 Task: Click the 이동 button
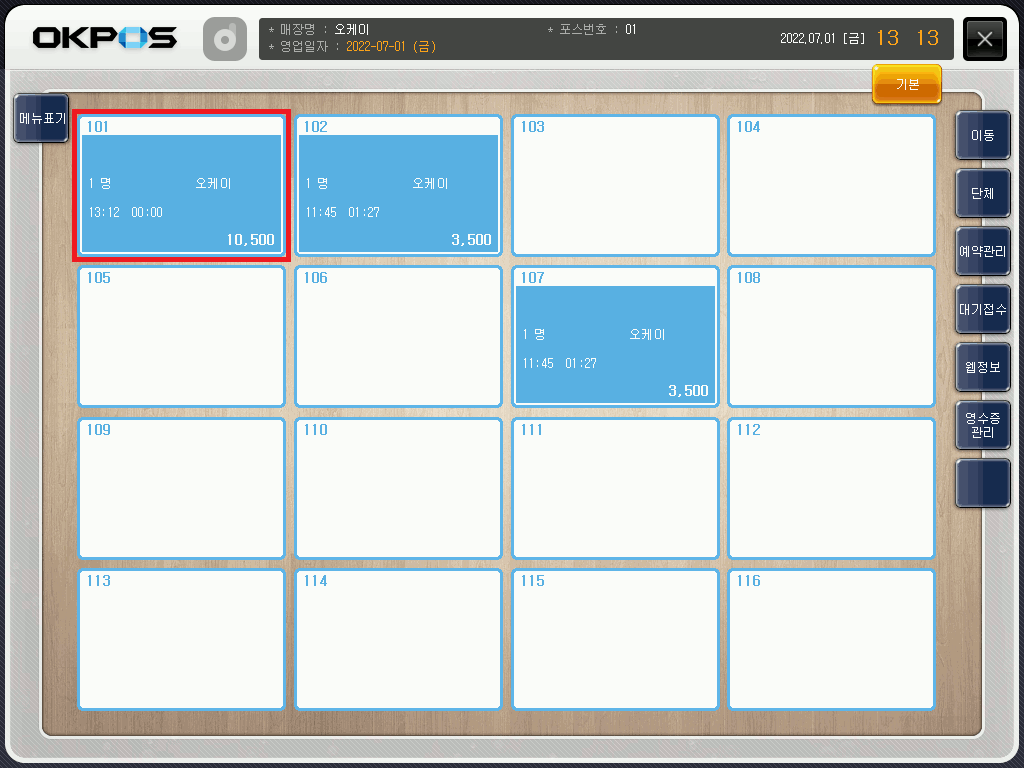point(982,135)
